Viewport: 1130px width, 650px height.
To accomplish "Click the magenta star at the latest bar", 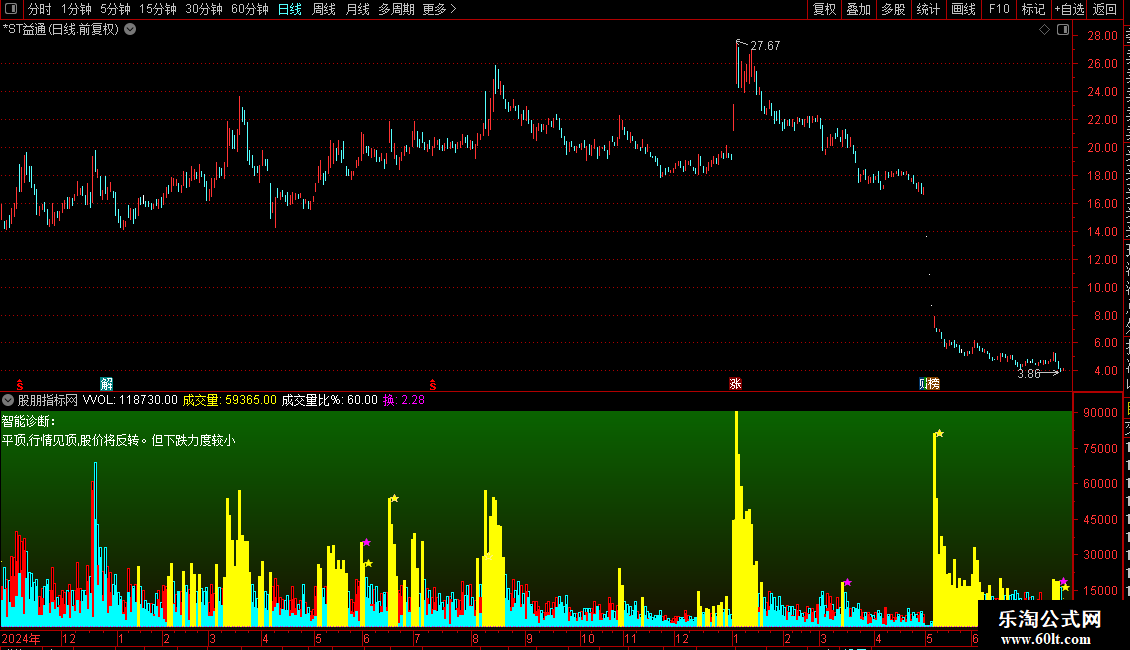I will (1064, 581).
